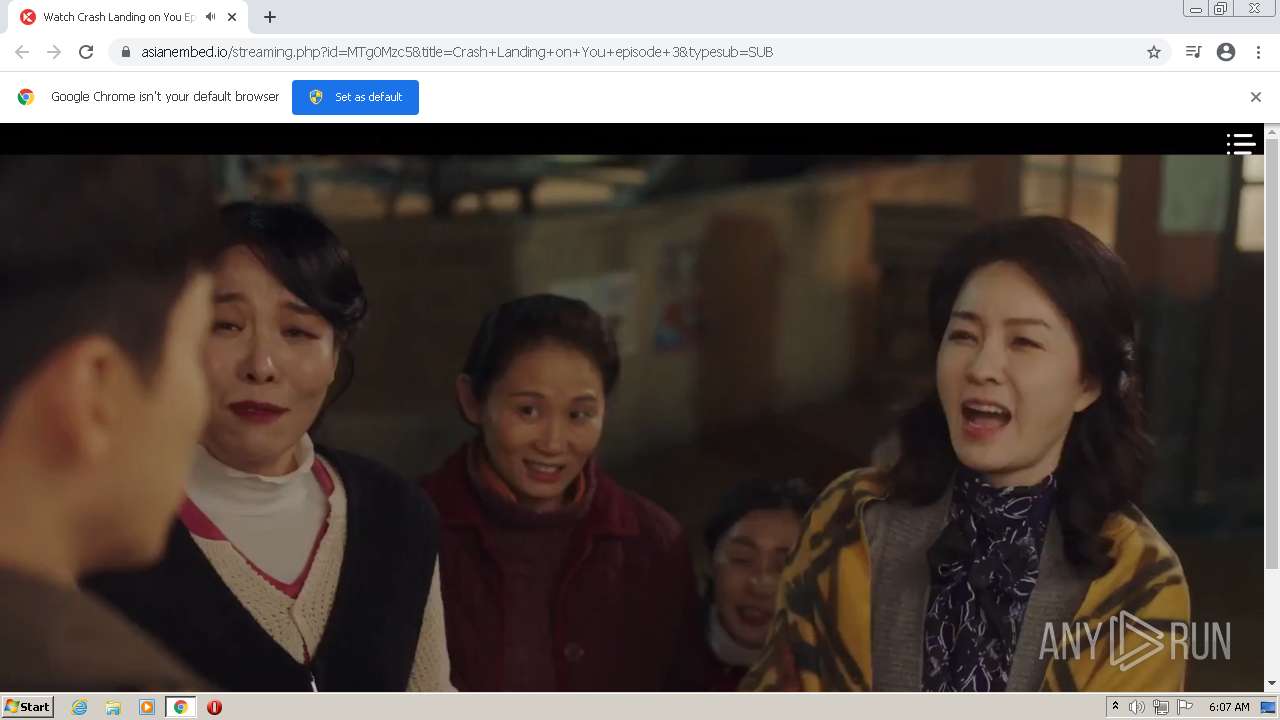
Task: Open the Action Center flag icon
Action: (1185, 707)
